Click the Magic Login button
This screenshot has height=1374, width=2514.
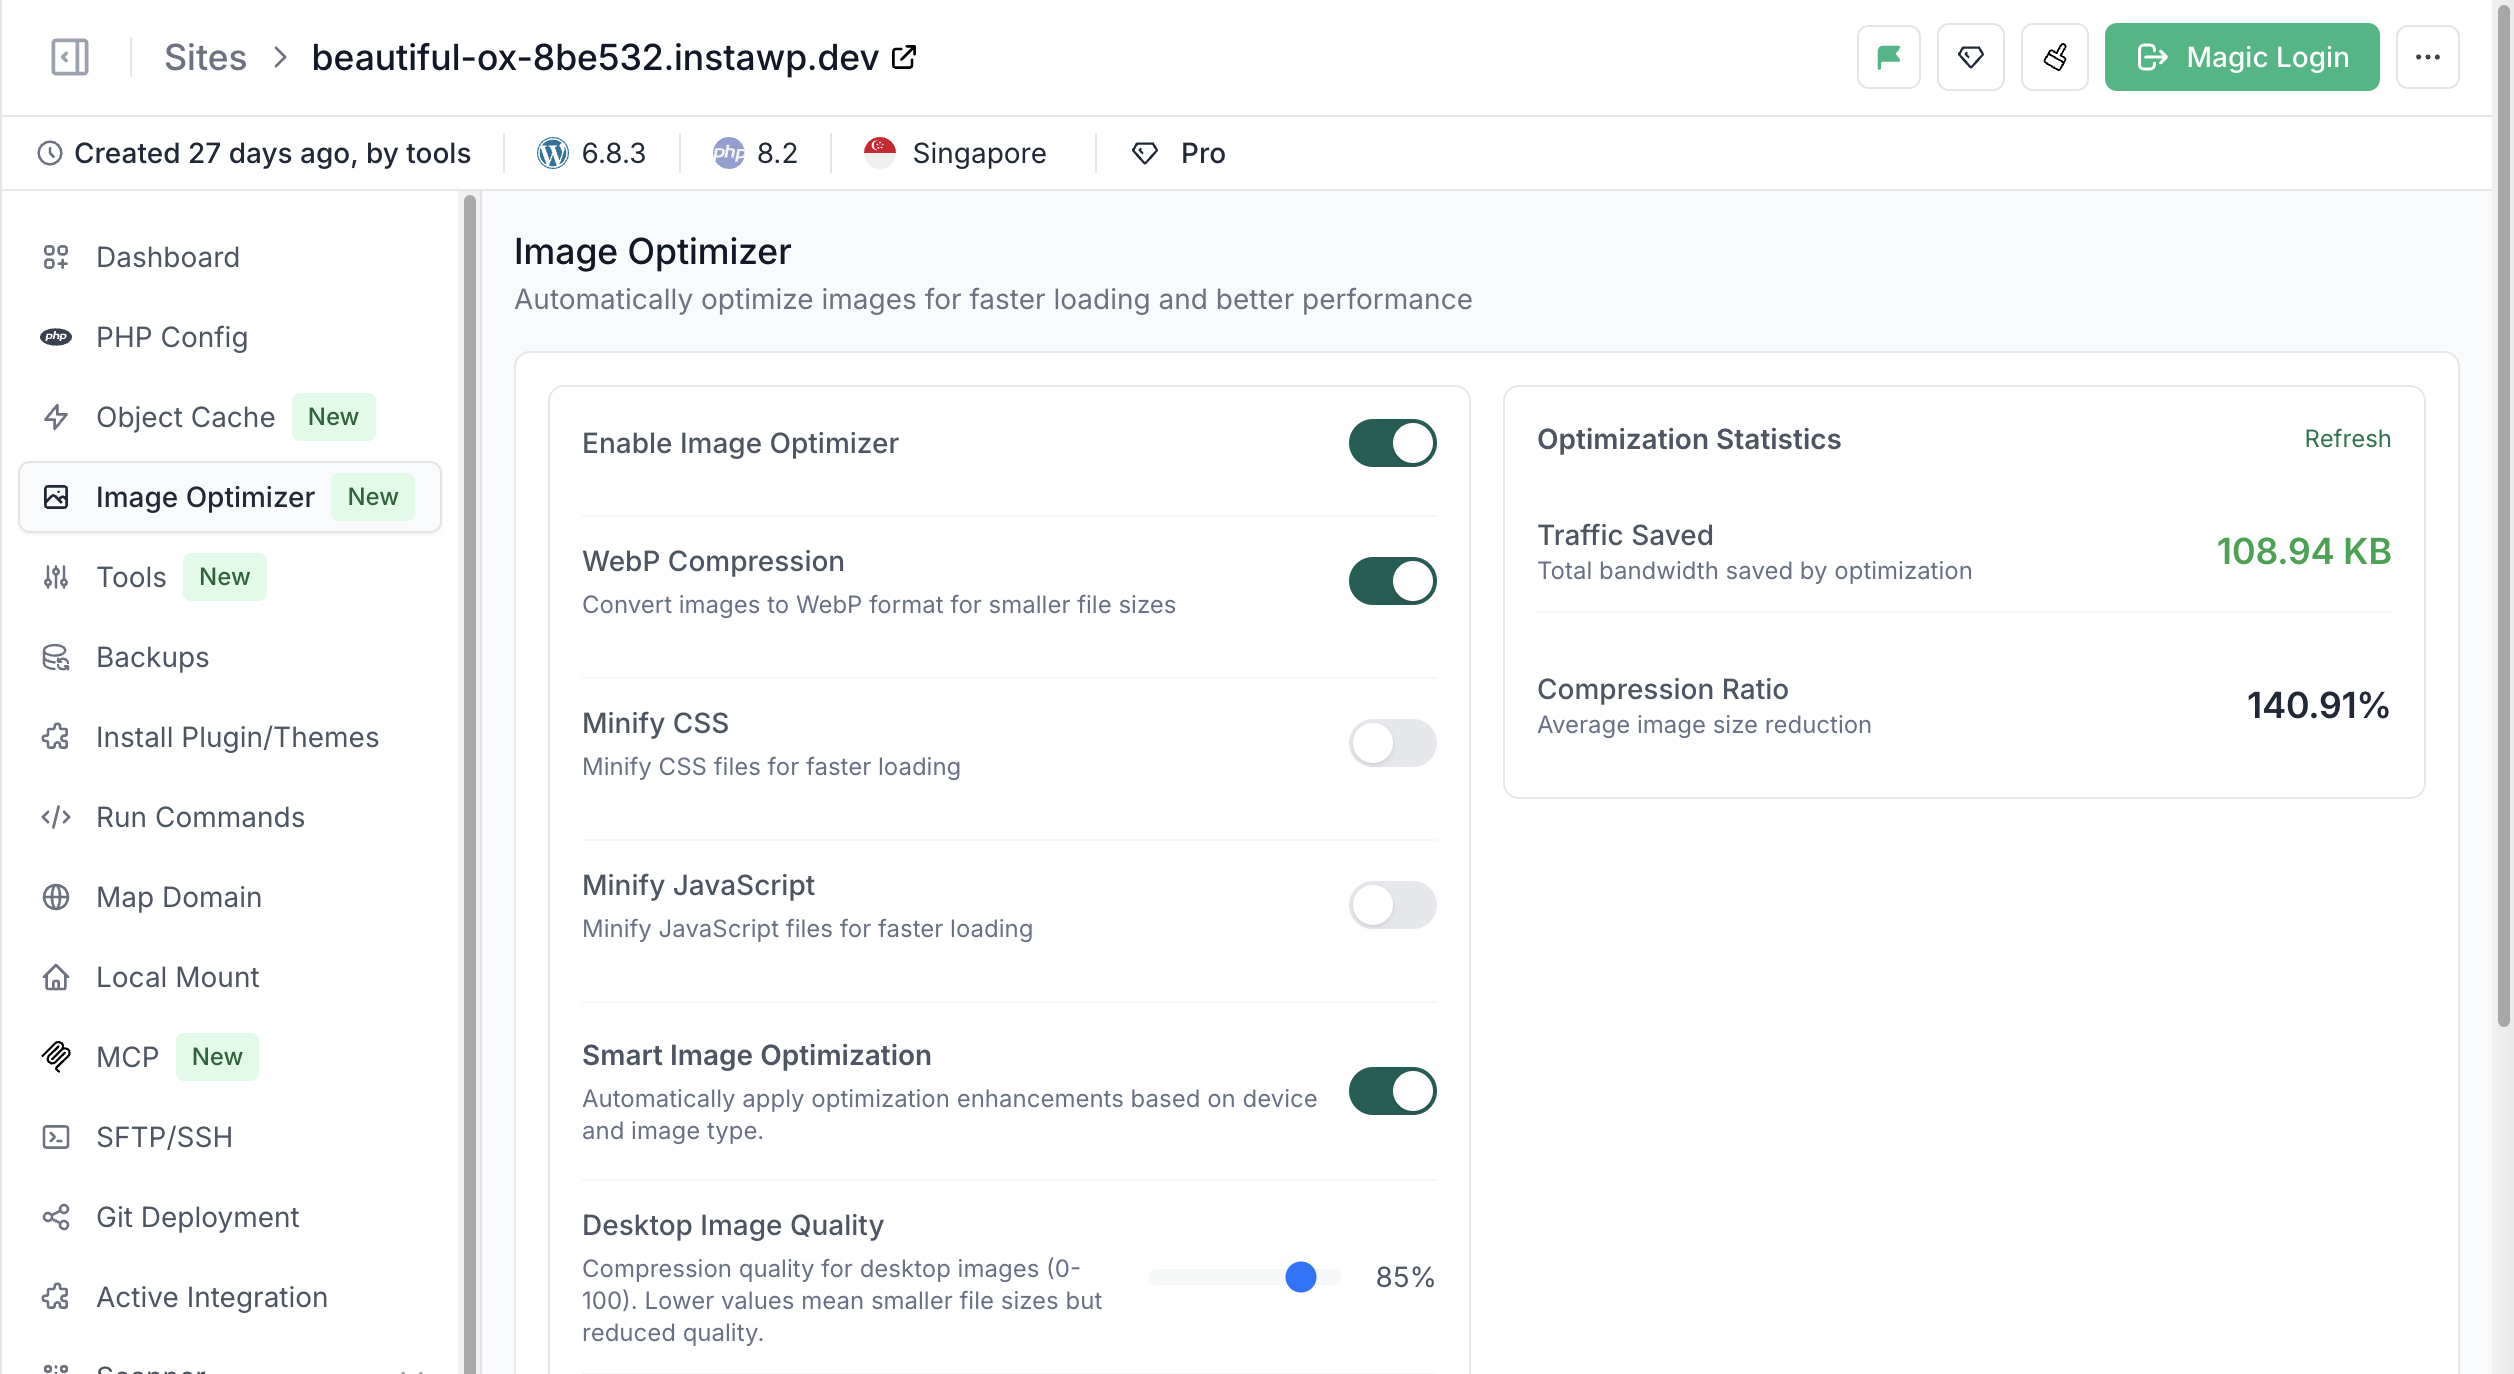(2241, 57)
